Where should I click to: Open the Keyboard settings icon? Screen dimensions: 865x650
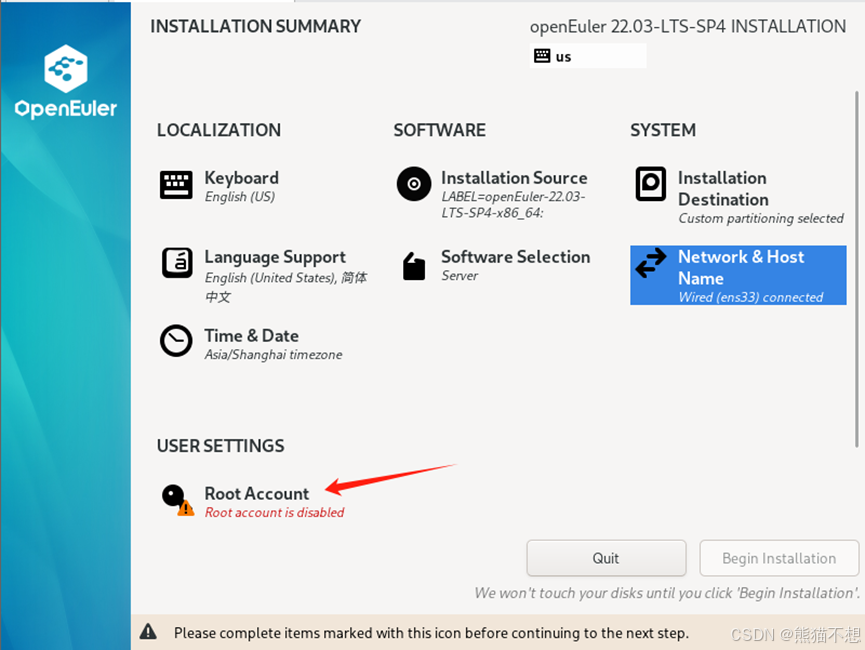[176, 184]
